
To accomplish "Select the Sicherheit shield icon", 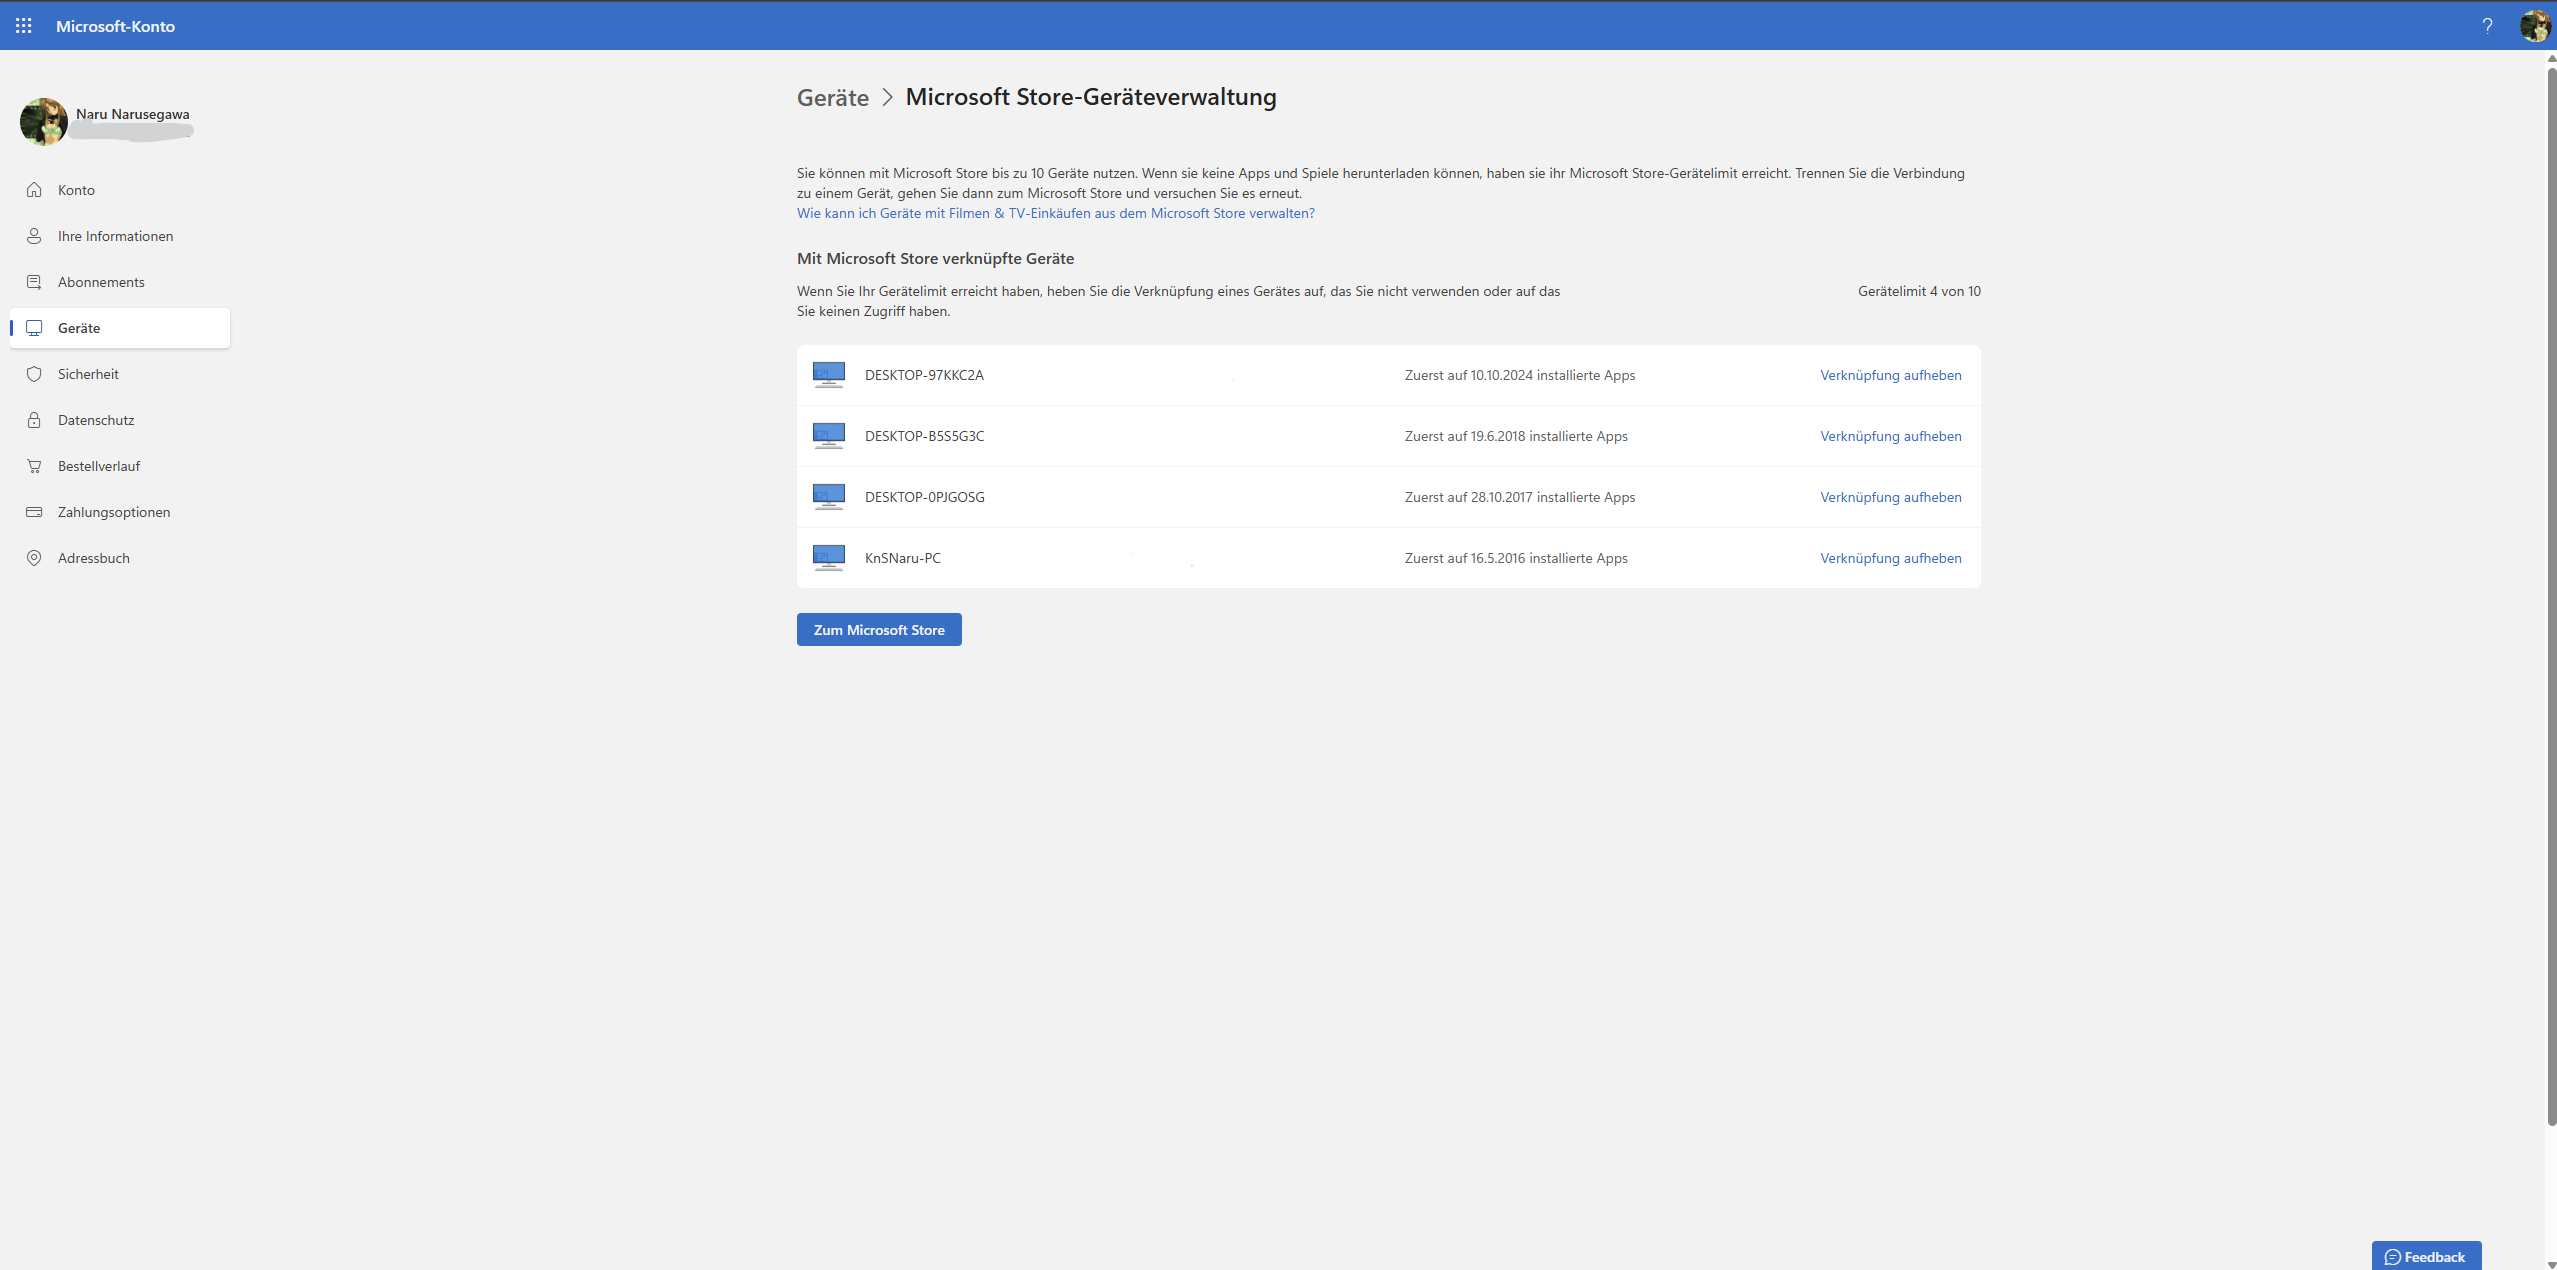I will coord(34,373).
